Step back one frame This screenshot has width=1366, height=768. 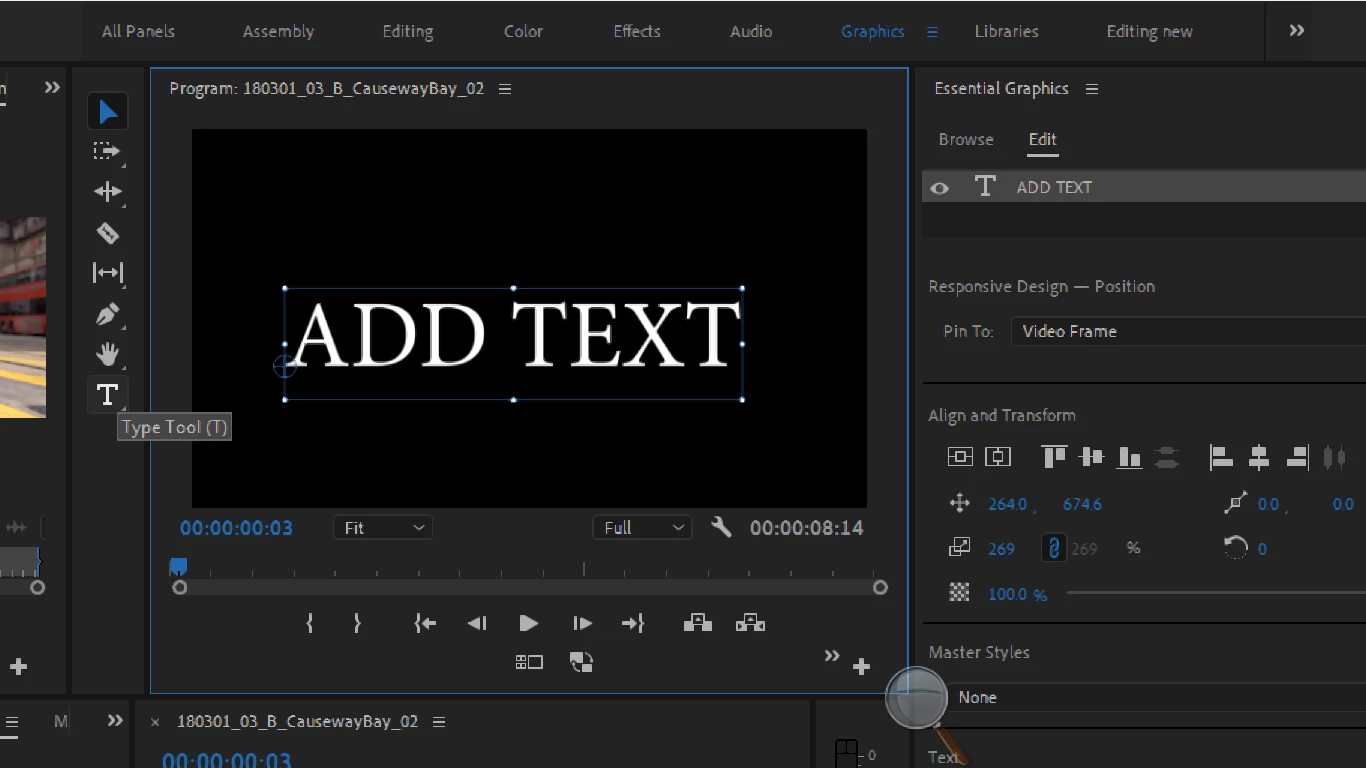pos(477,623)
